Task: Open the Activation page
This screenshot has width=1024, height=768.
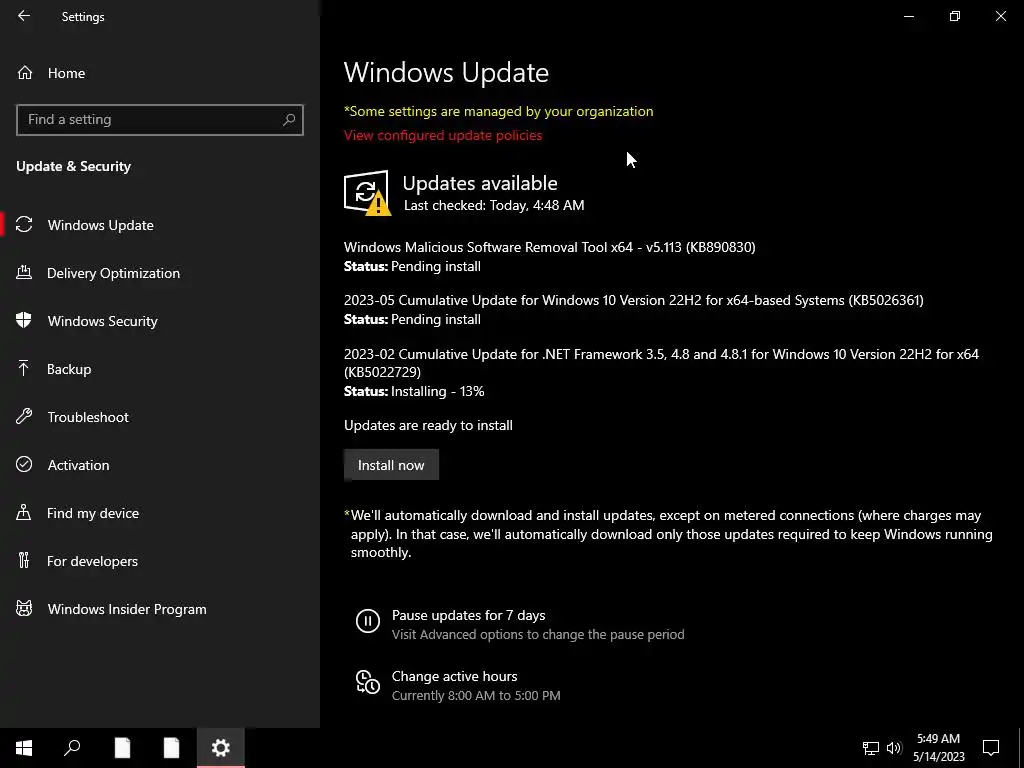Action: [78, 465]
